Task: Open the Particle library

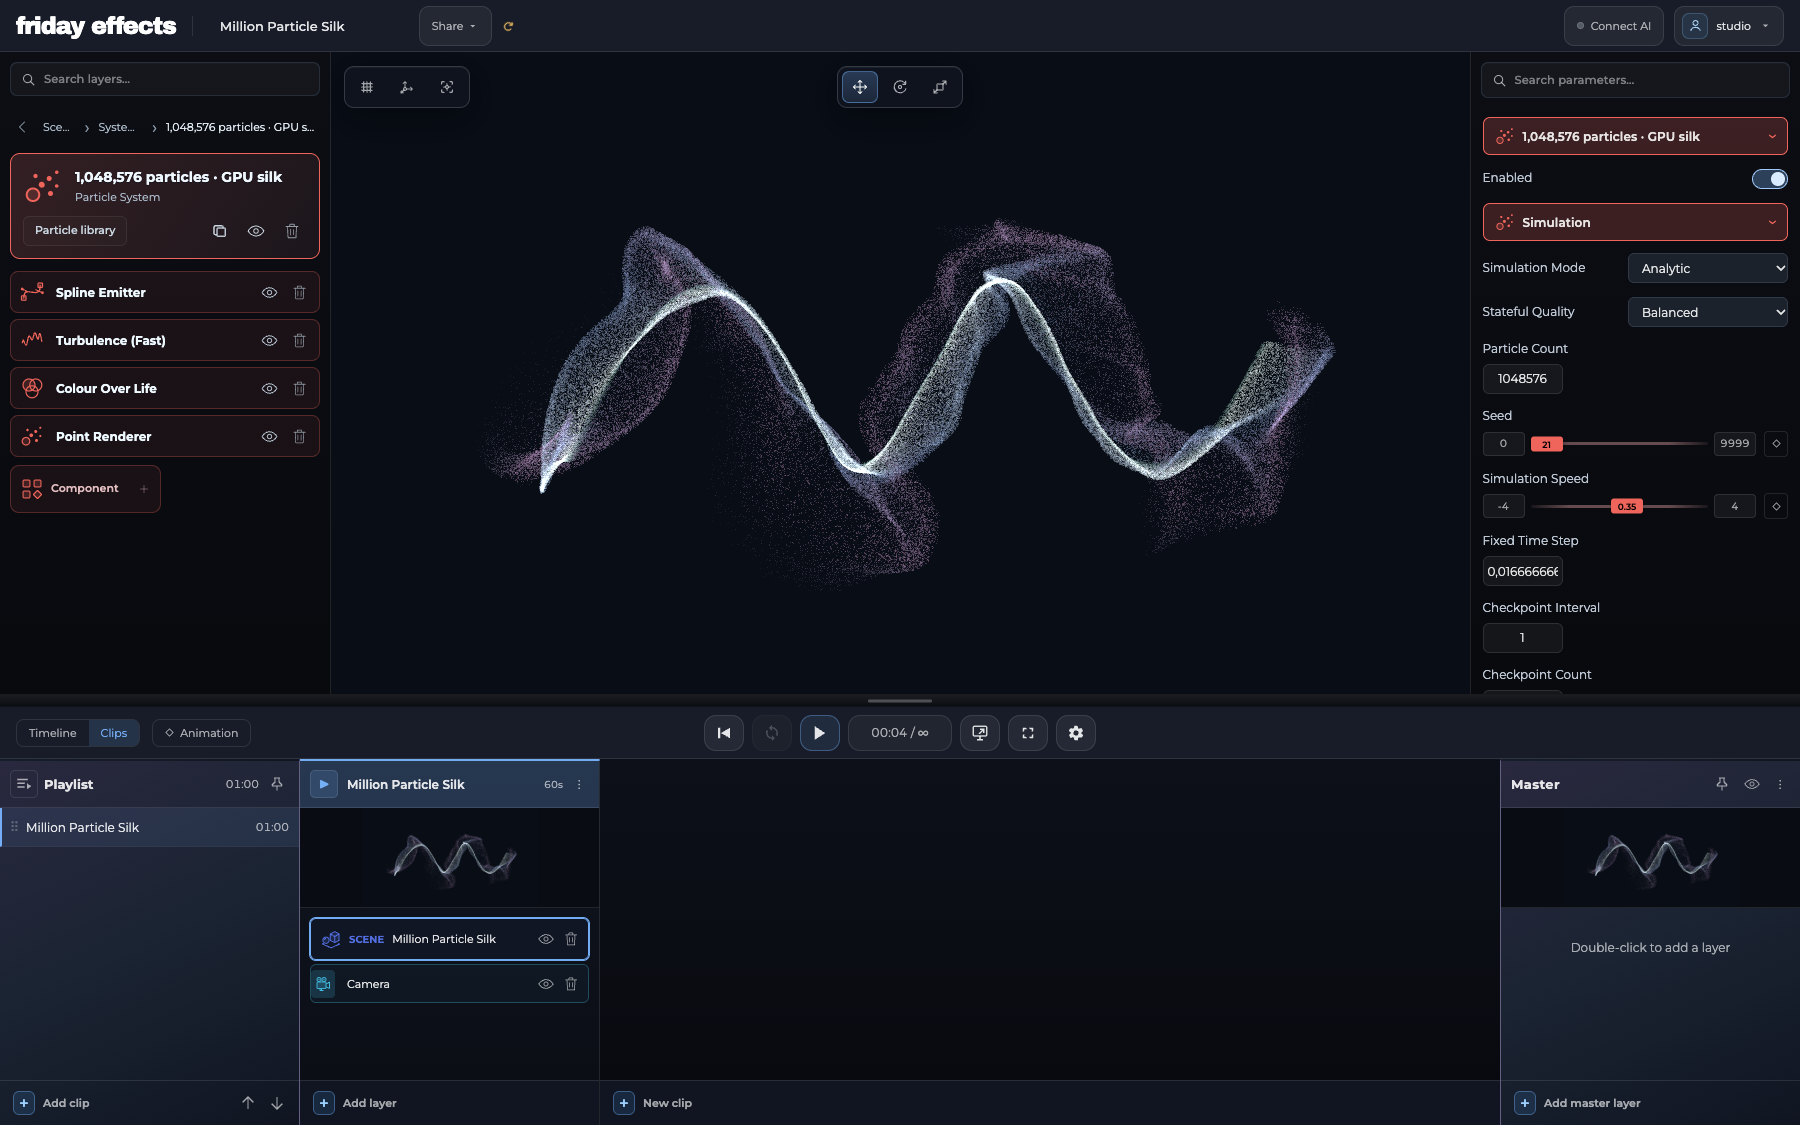Action: pyautogui.click(x=75, y=231)
